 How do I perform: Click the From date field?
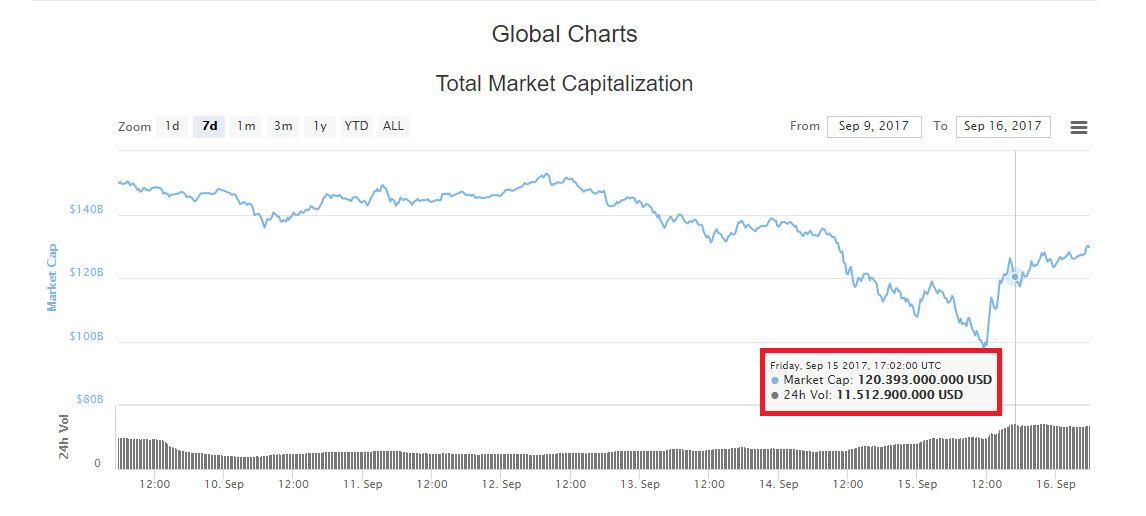(873, 126)
